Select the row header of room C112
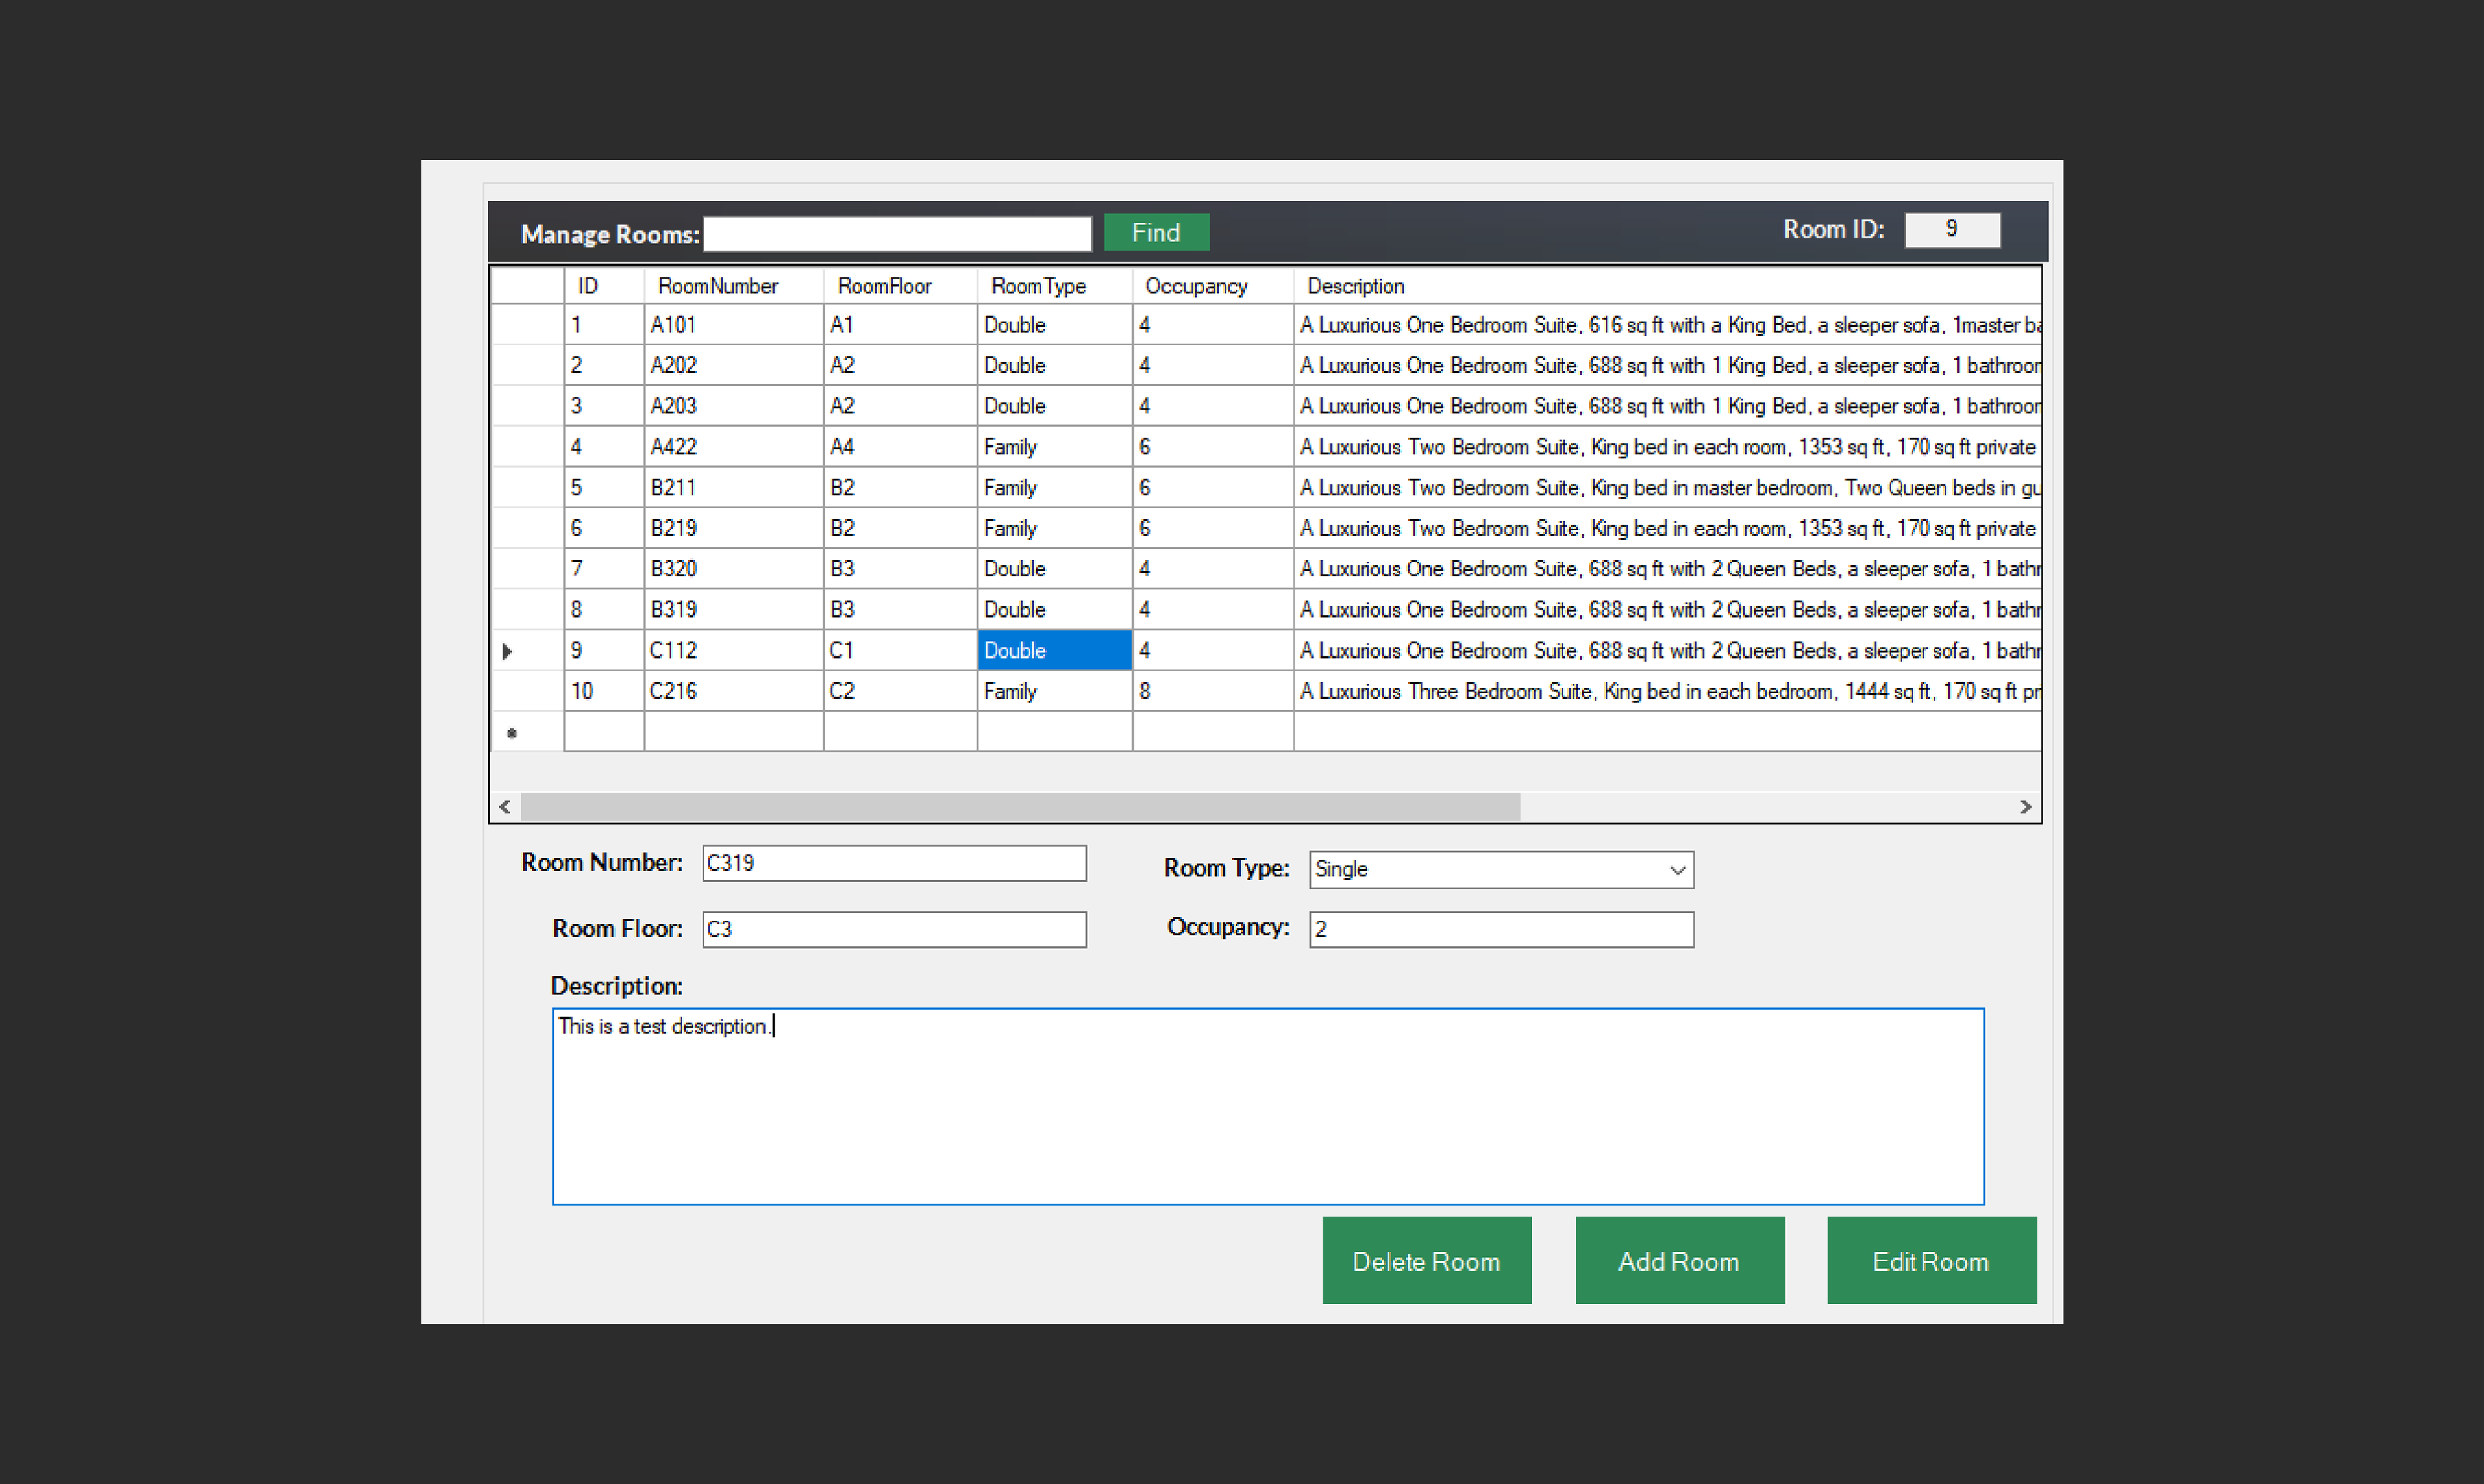2484x1484 pixels. 528,650
